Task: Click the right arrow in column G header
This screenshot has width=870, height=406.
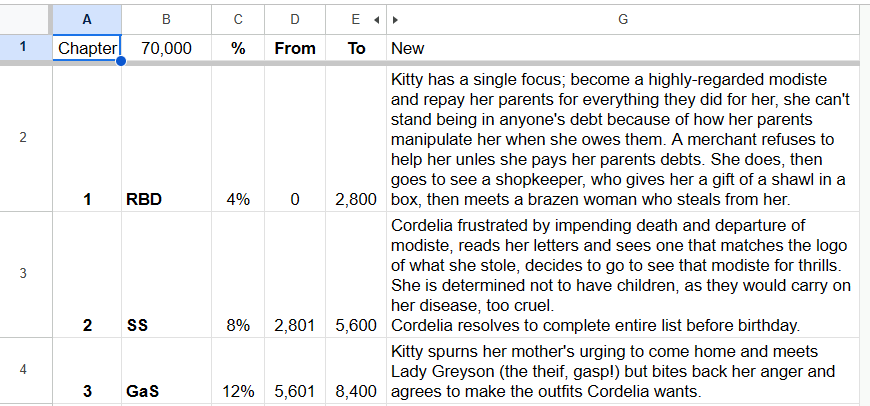Action: pyautogui.click(x=395, y=20)
